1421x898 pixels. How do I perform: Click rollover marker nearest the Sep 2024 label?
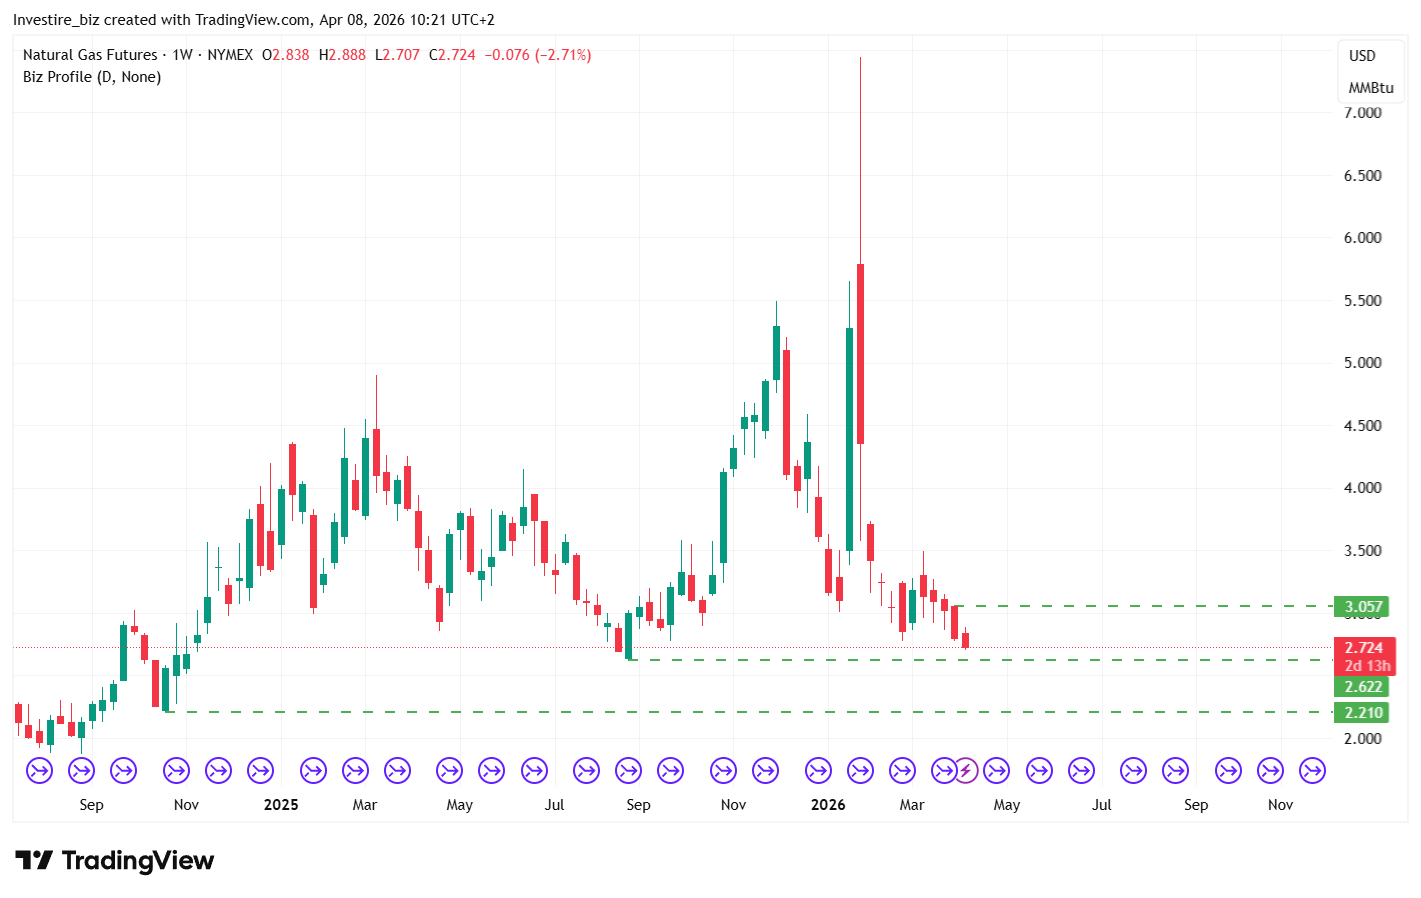click(81, 770)
